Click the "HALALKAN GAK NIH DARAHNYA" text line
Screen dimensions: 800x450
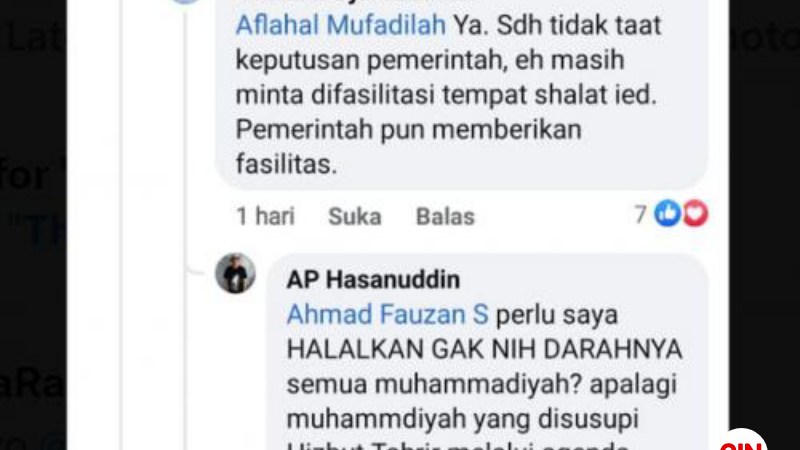pos(484,349)
